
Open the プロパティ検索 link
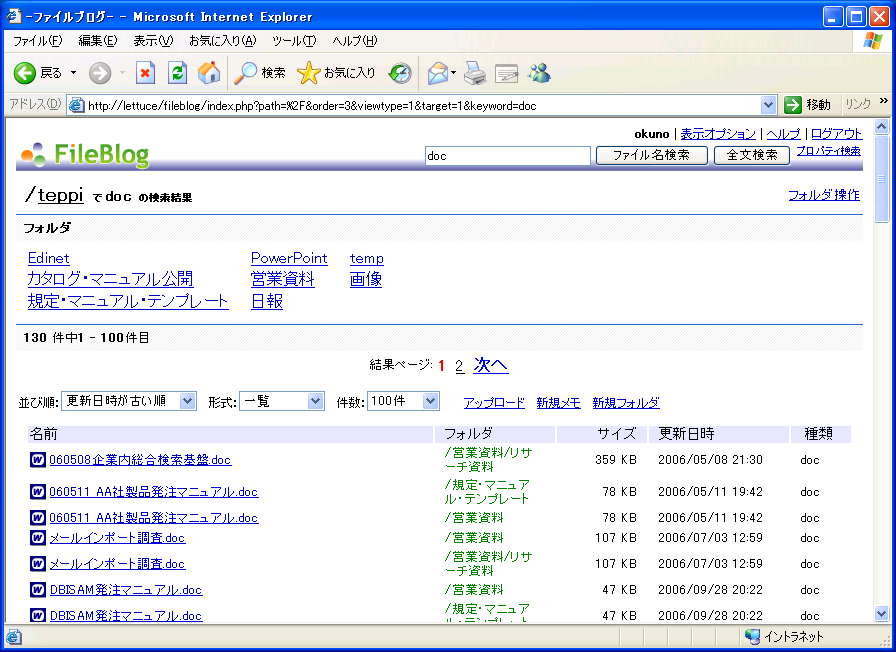[x=829, y=151]
